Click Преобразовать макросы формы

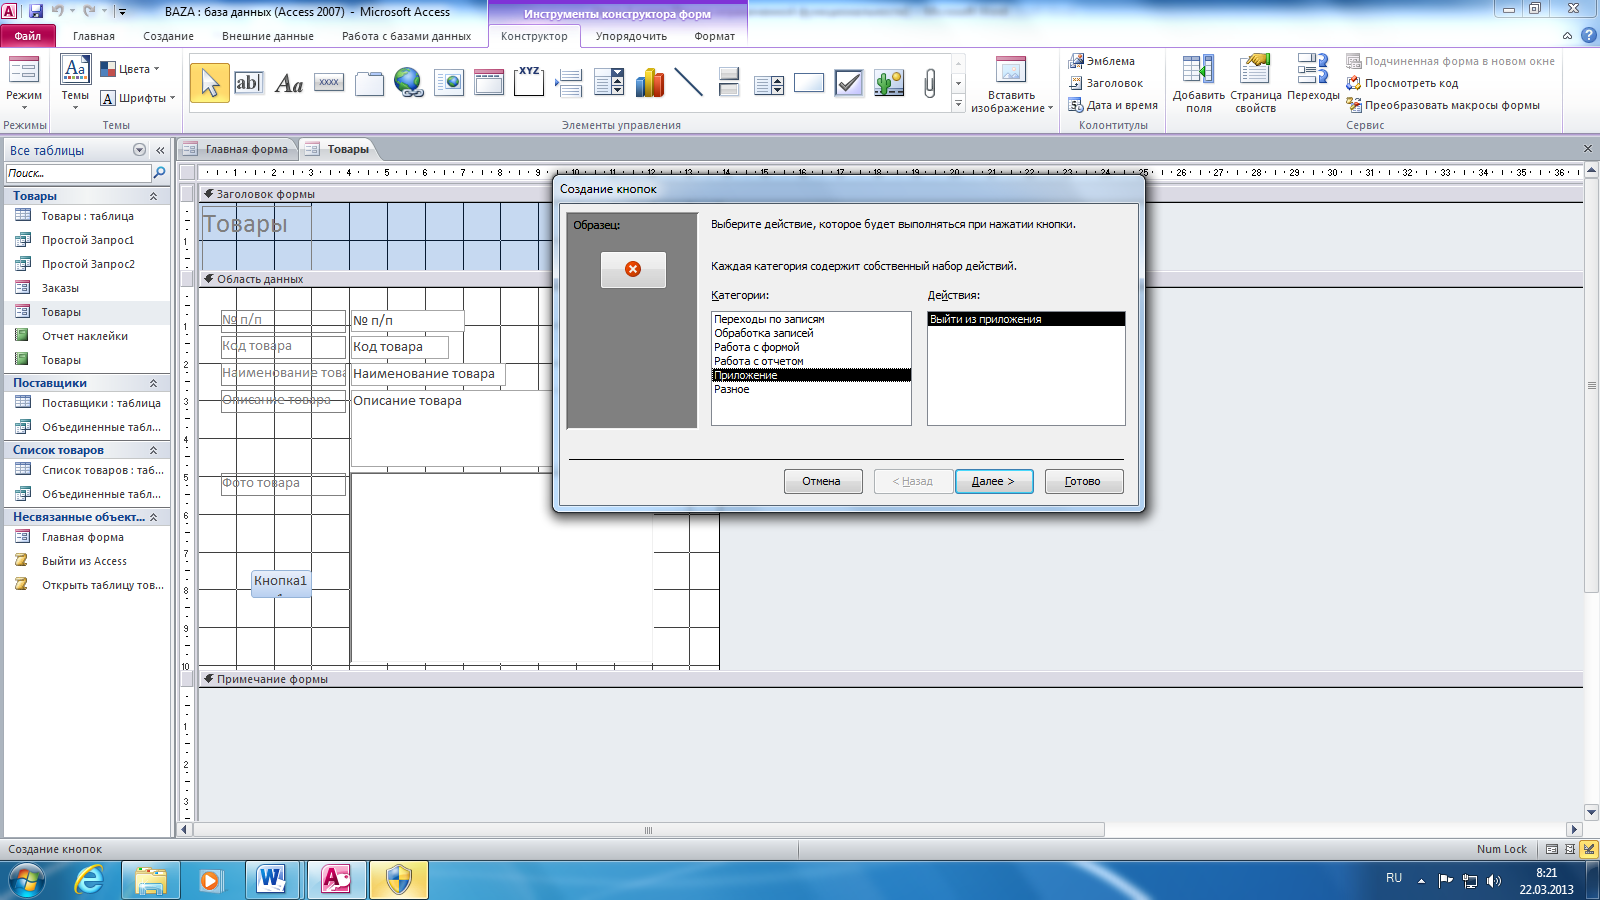coord(1443,105)
